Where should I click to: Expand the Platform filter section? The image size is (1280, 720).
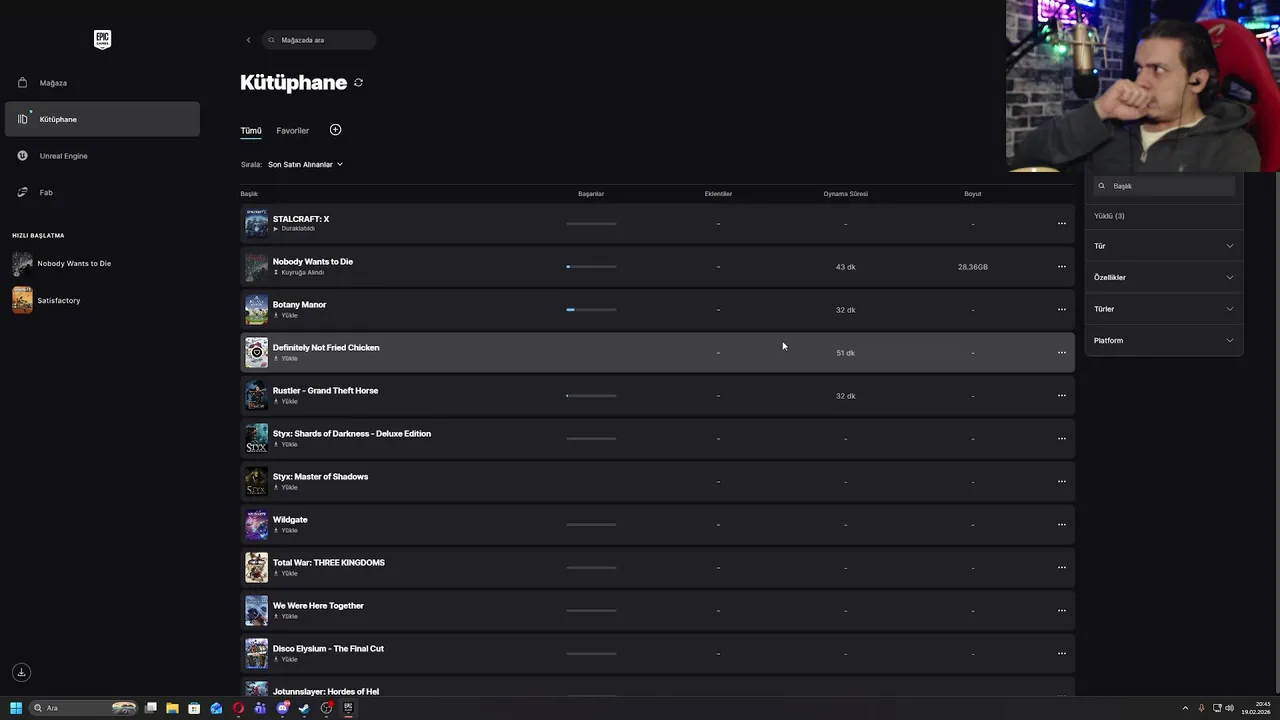click(x=1164, y=340)
